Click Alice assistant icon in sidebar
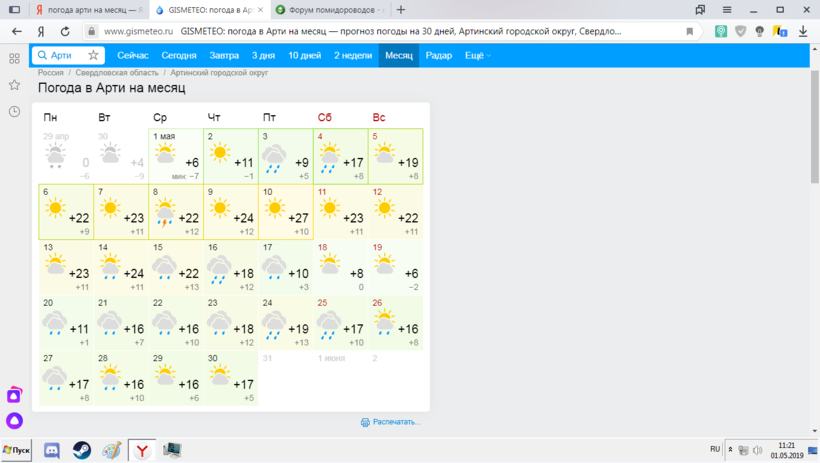Screen dimensions: 820x463 point(14,421)
